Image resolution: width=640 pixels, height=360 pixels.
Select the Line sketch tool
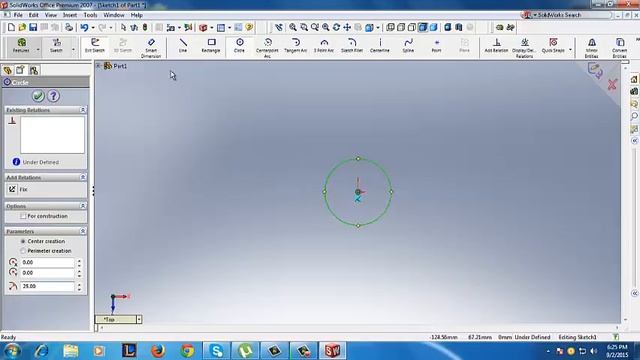pyautogui.click(x=183, y=46)
